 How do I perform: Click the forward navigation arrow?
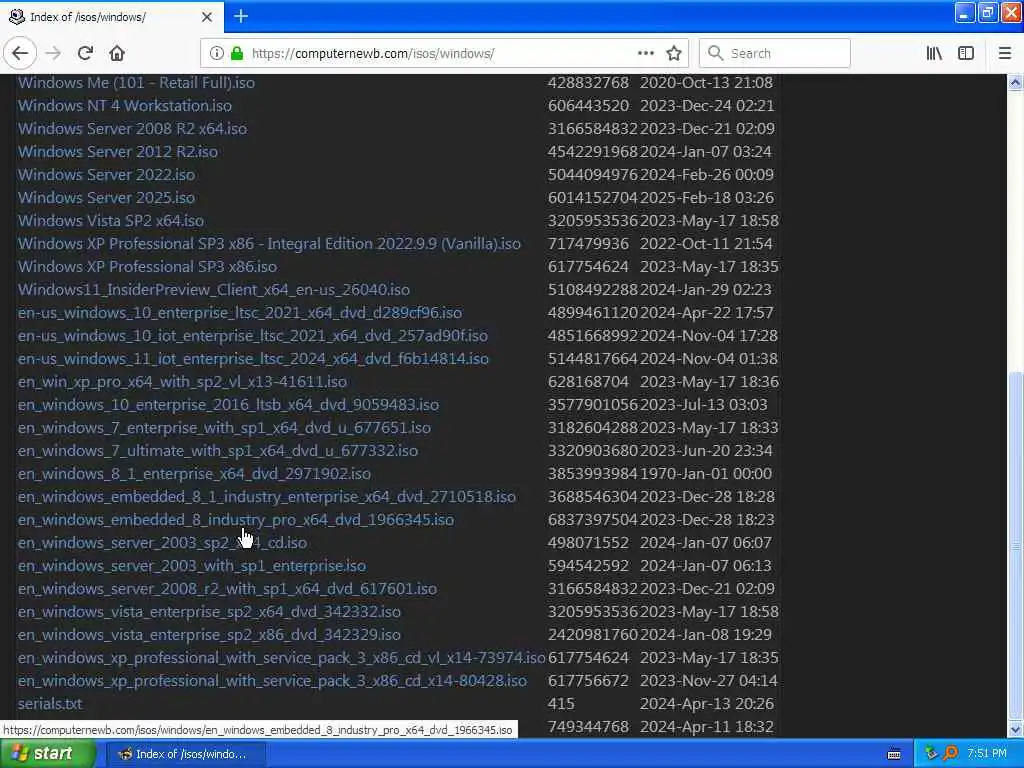tap(53, 54)
